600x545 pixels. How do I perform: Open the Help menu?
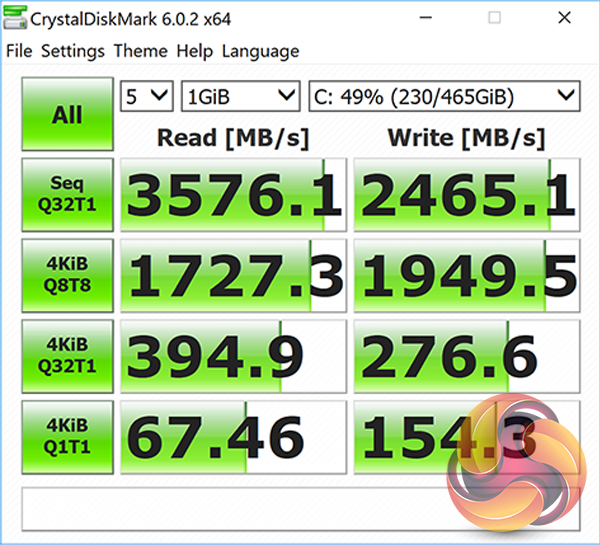click(194, 51)
